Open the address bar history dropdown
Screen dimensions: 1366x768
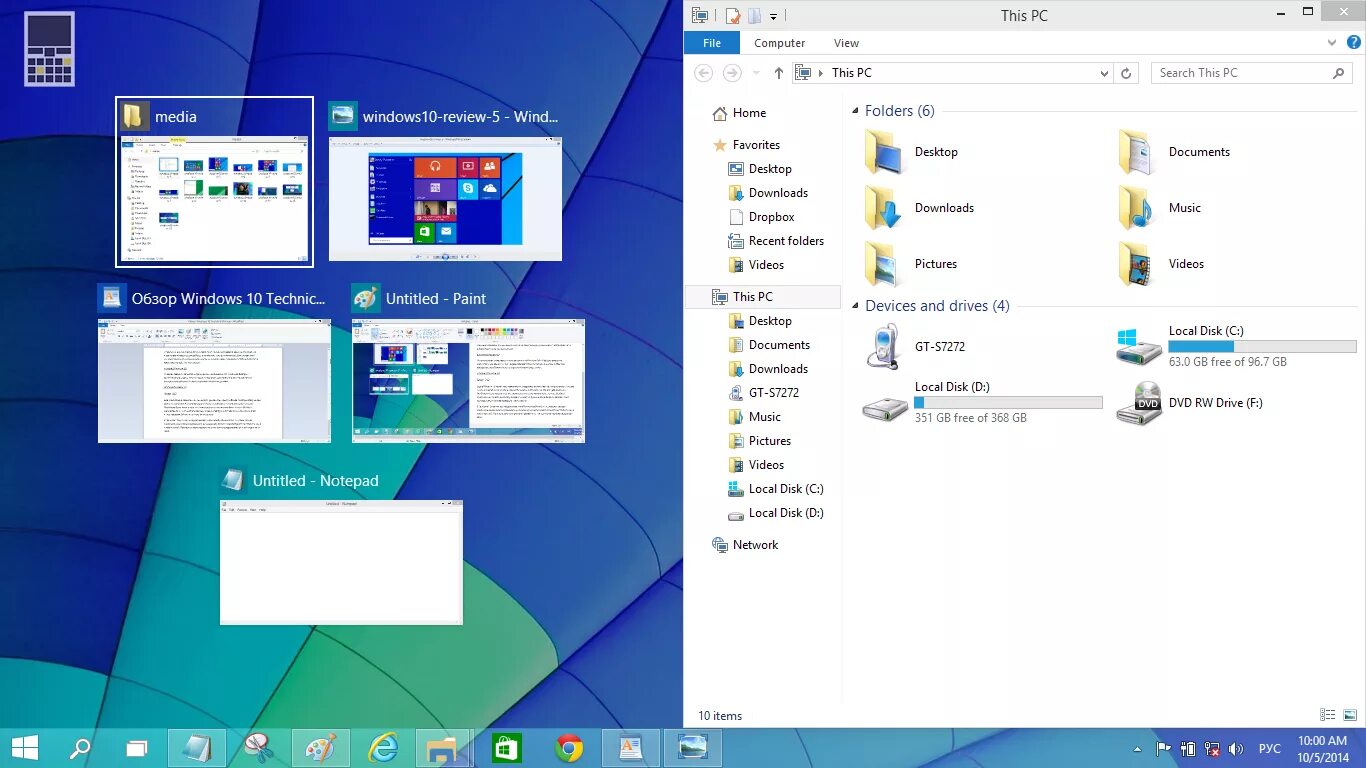click(1104, 73)
